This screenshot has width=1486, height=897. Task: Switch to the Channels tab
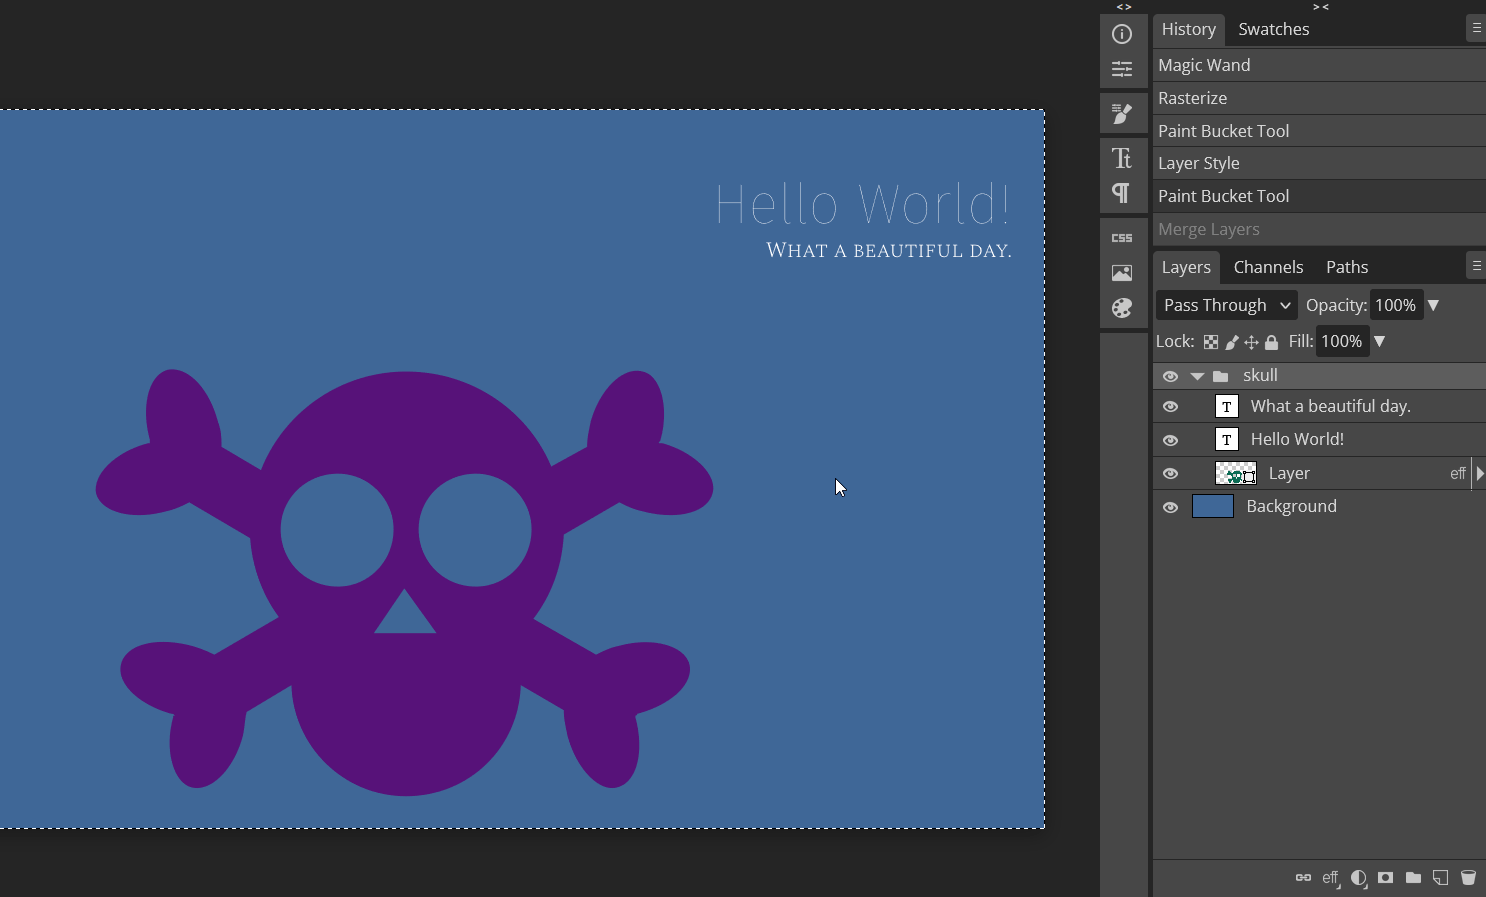tap(1268, 267)
